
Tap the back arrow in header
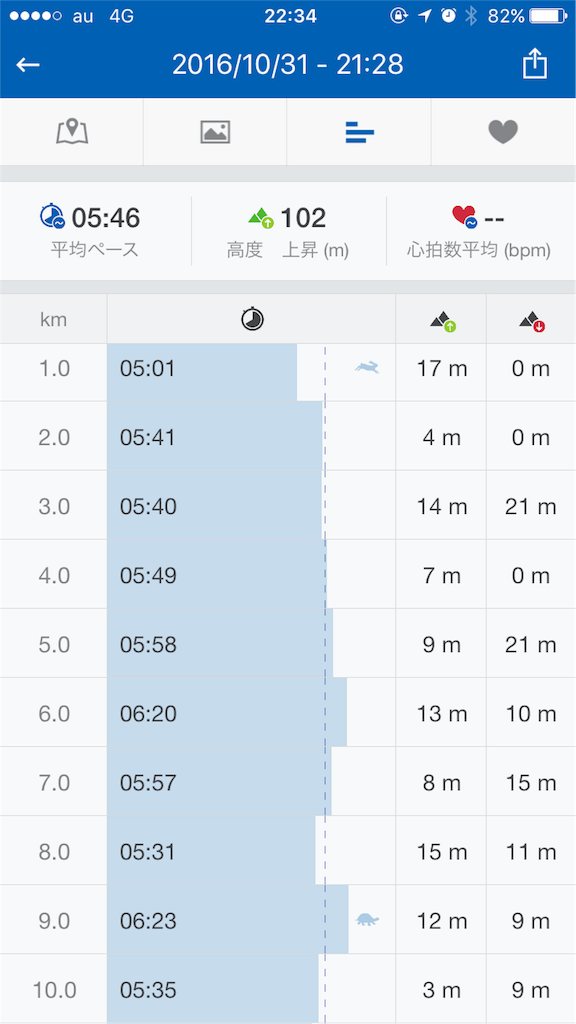pyautogui.click(x=28, y=65)
